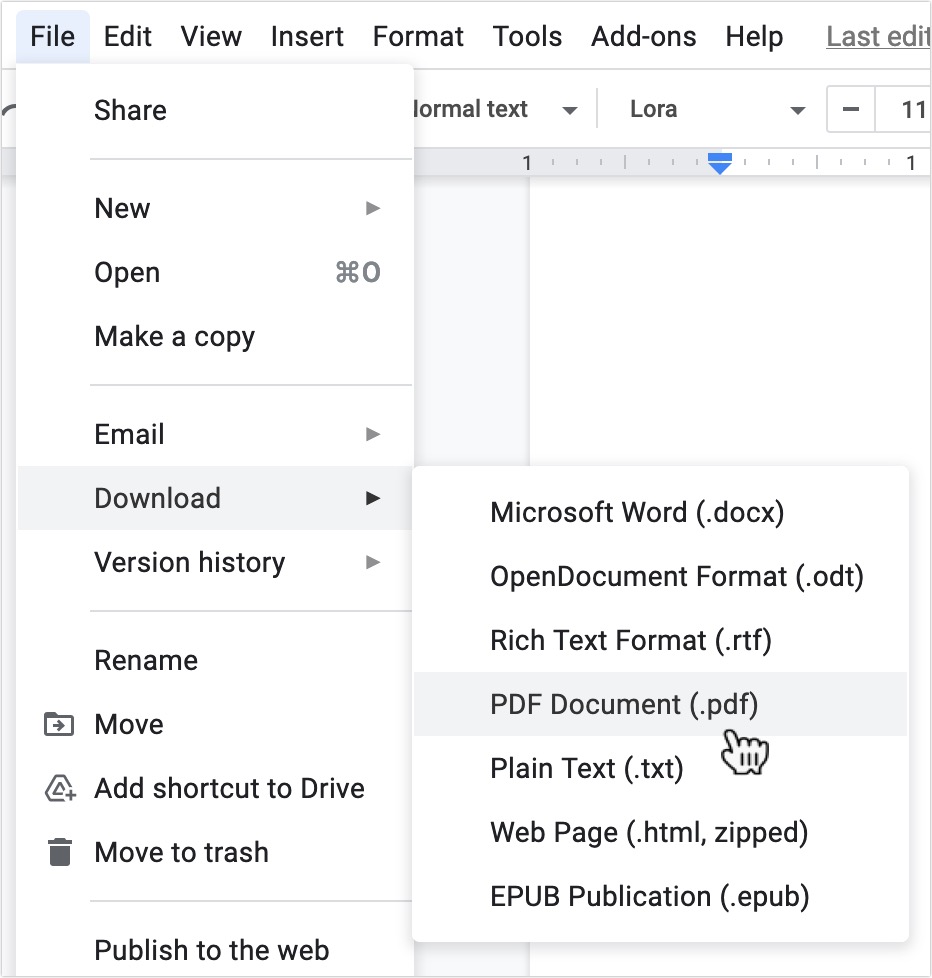The height and width of the screenshot is (978, 932).
Task: Open the Format menu
Action: click(x=418, y=36)
